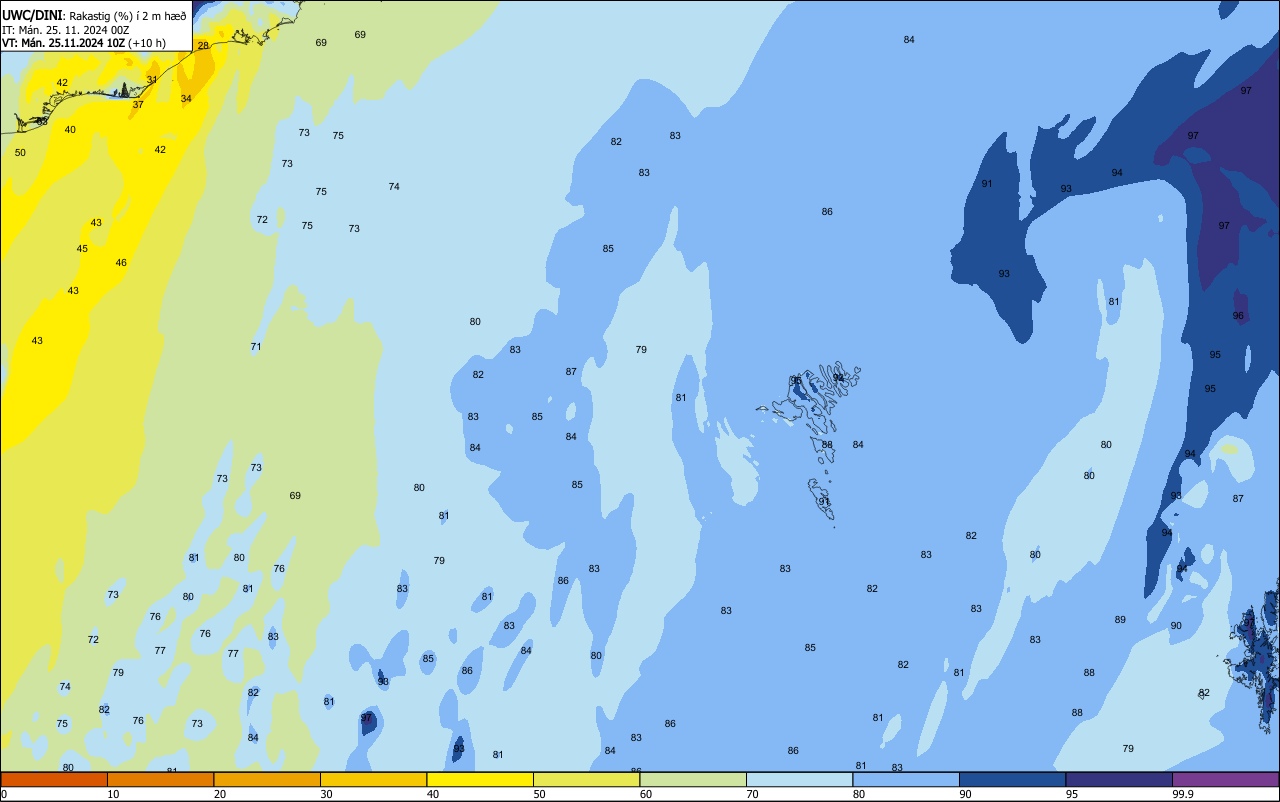Screen dimensions: 1280x802
Task: Click the 60–70 light green legend swatch
Action: click(x=693, y=779)
